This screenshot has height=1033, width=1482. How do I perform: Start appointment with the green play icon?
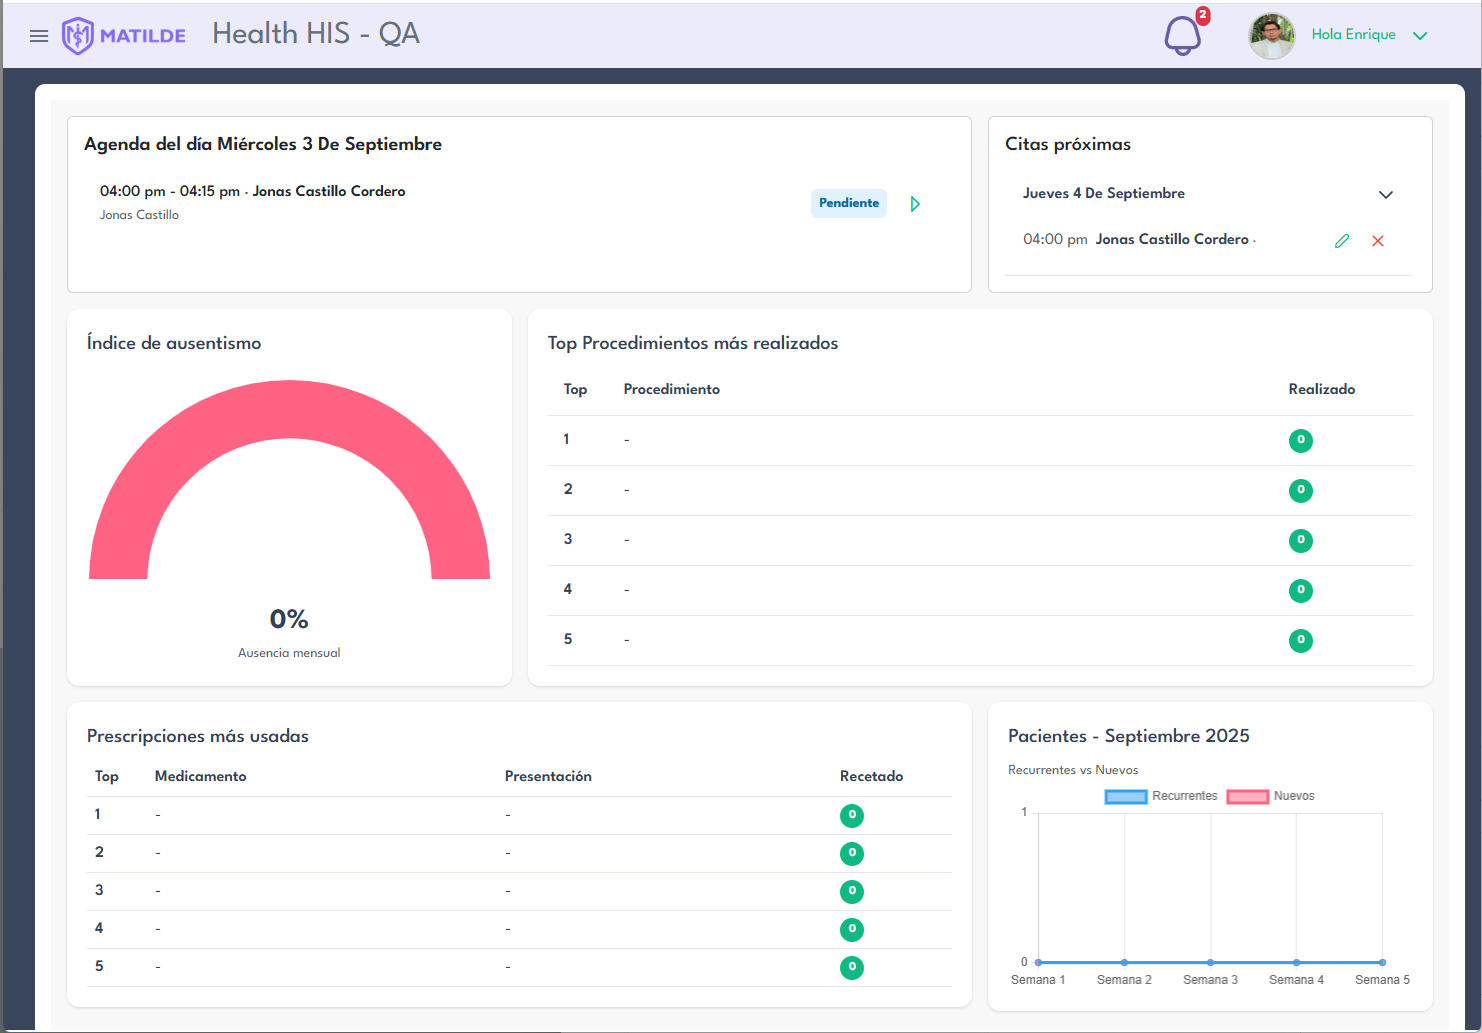(x=915, y=204)
